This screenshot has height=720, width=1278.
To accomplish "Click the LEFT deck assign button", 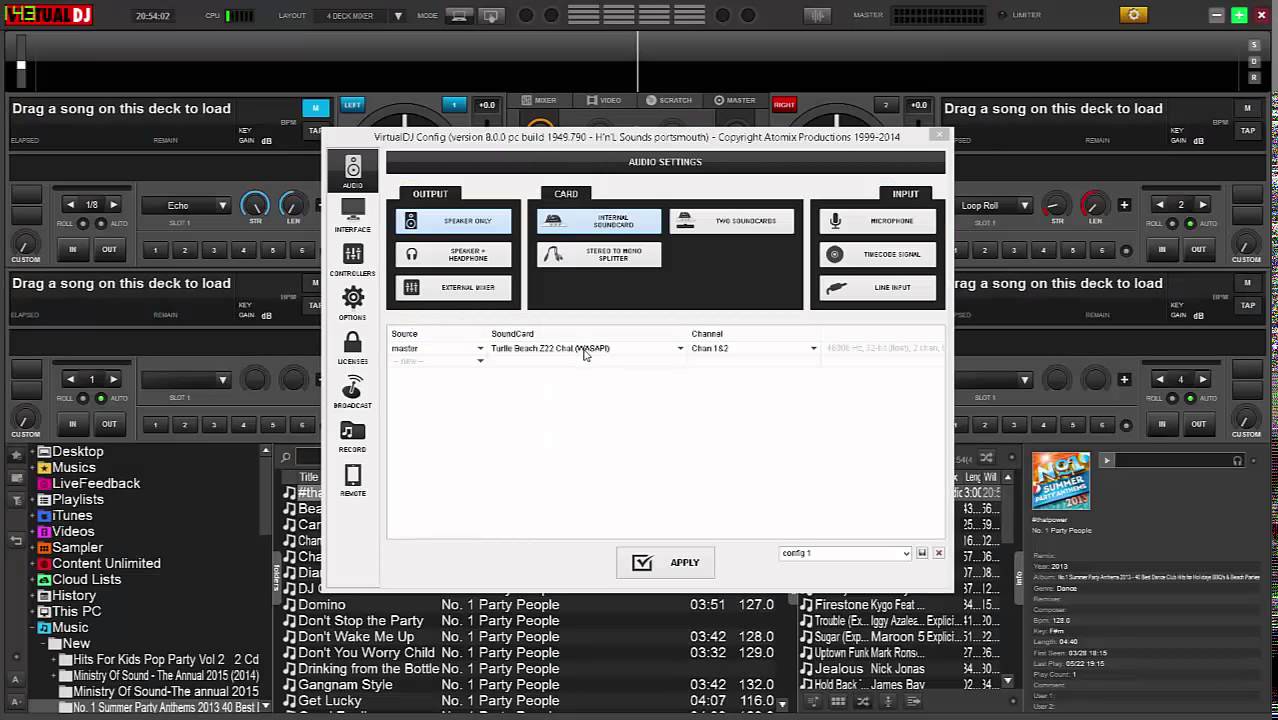I will pyautogui.click(x=352, y=104).
